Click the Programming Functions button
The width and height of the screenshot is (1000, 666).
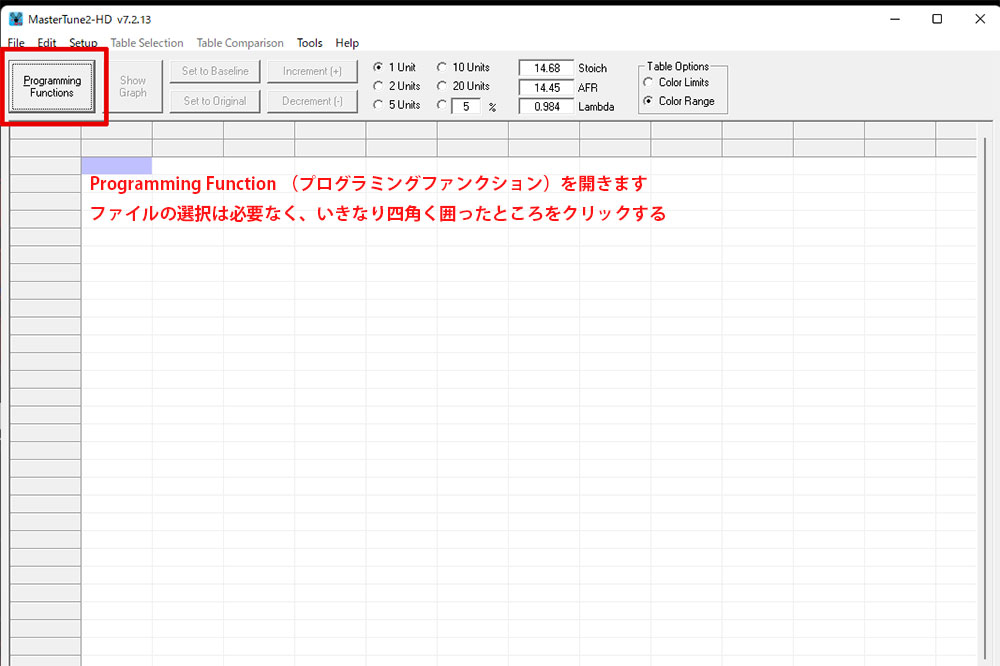coord(52,87)
